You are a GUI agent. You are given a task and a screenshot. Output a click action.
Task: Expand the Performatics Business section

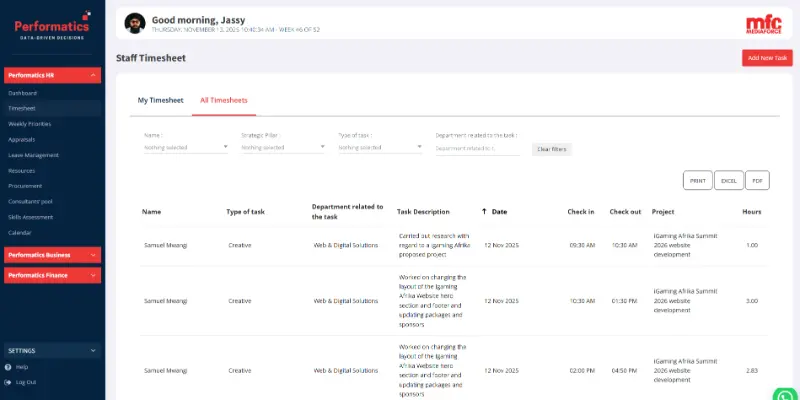(x=94, y=255)
